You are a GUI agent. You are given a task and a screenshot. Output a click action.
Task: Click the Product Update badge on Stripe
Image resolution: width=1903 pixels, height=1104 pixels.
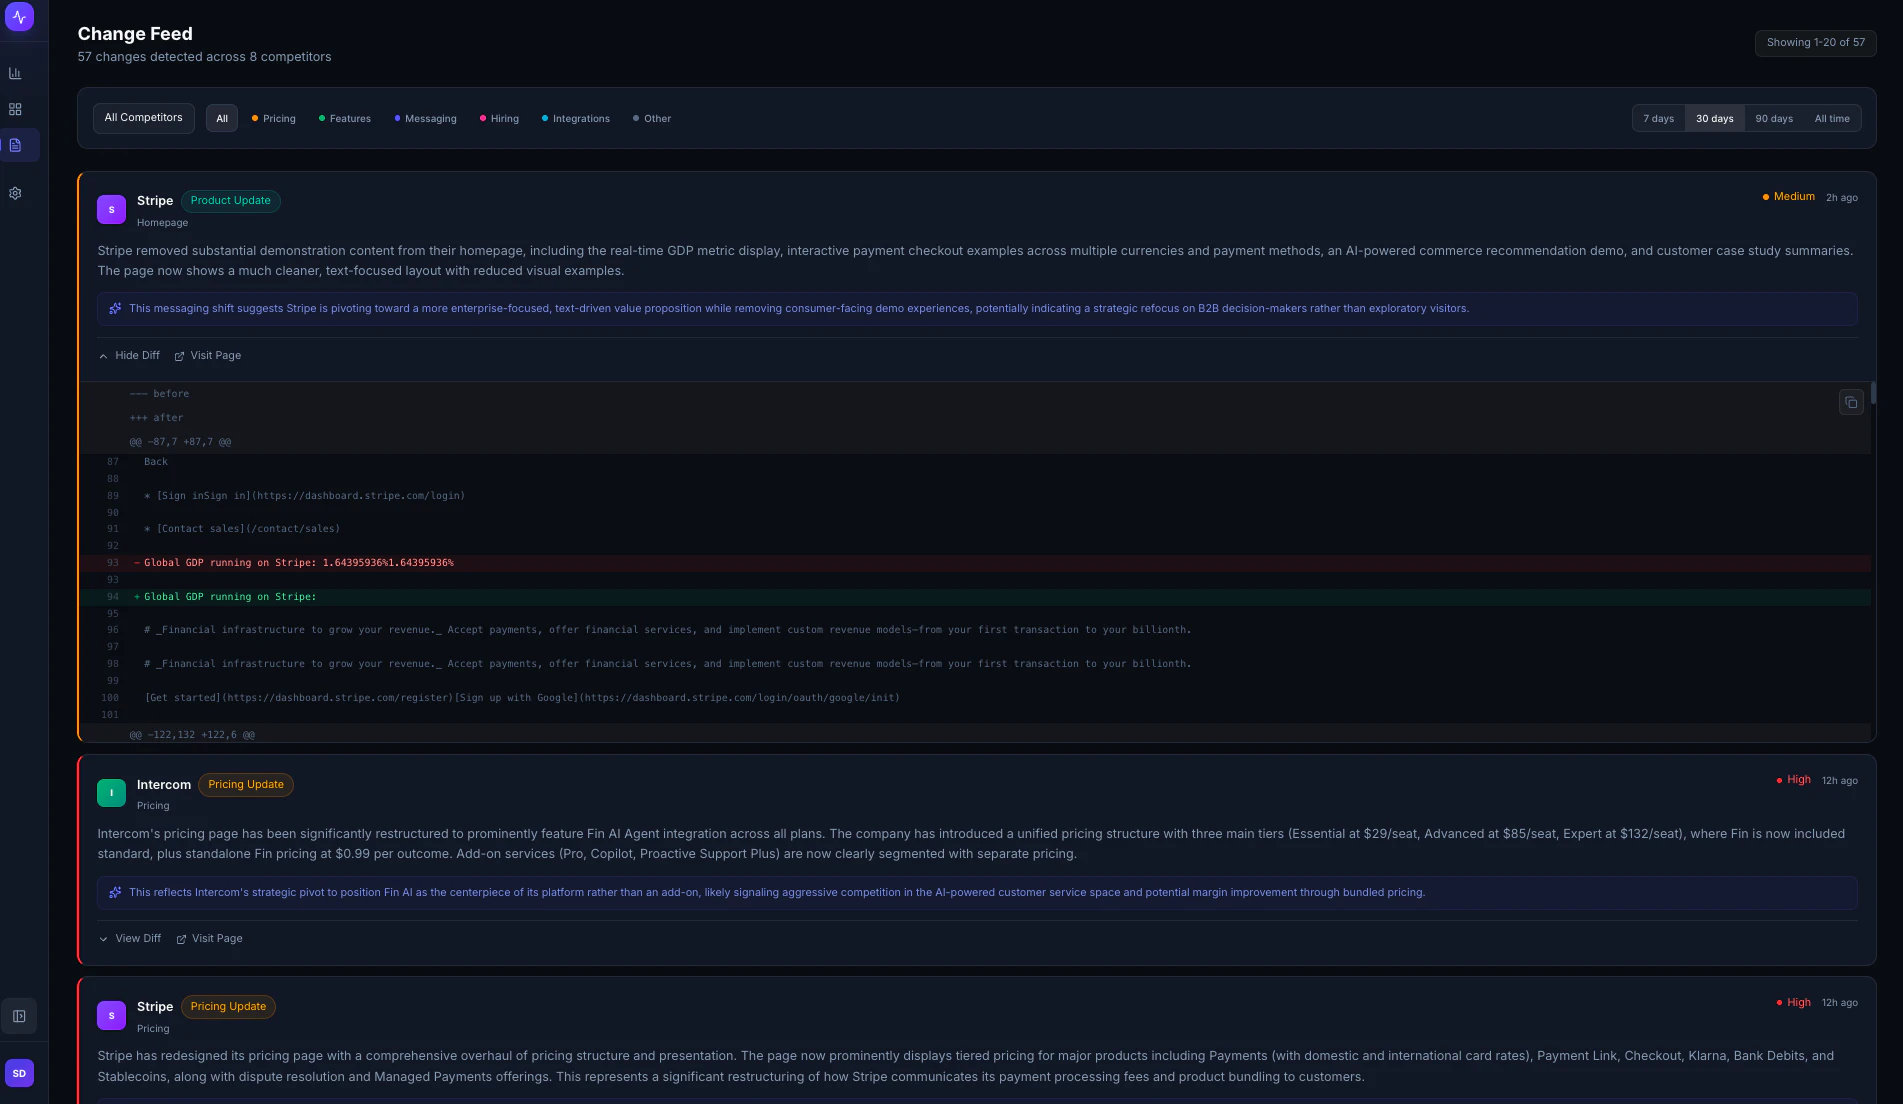231,200
